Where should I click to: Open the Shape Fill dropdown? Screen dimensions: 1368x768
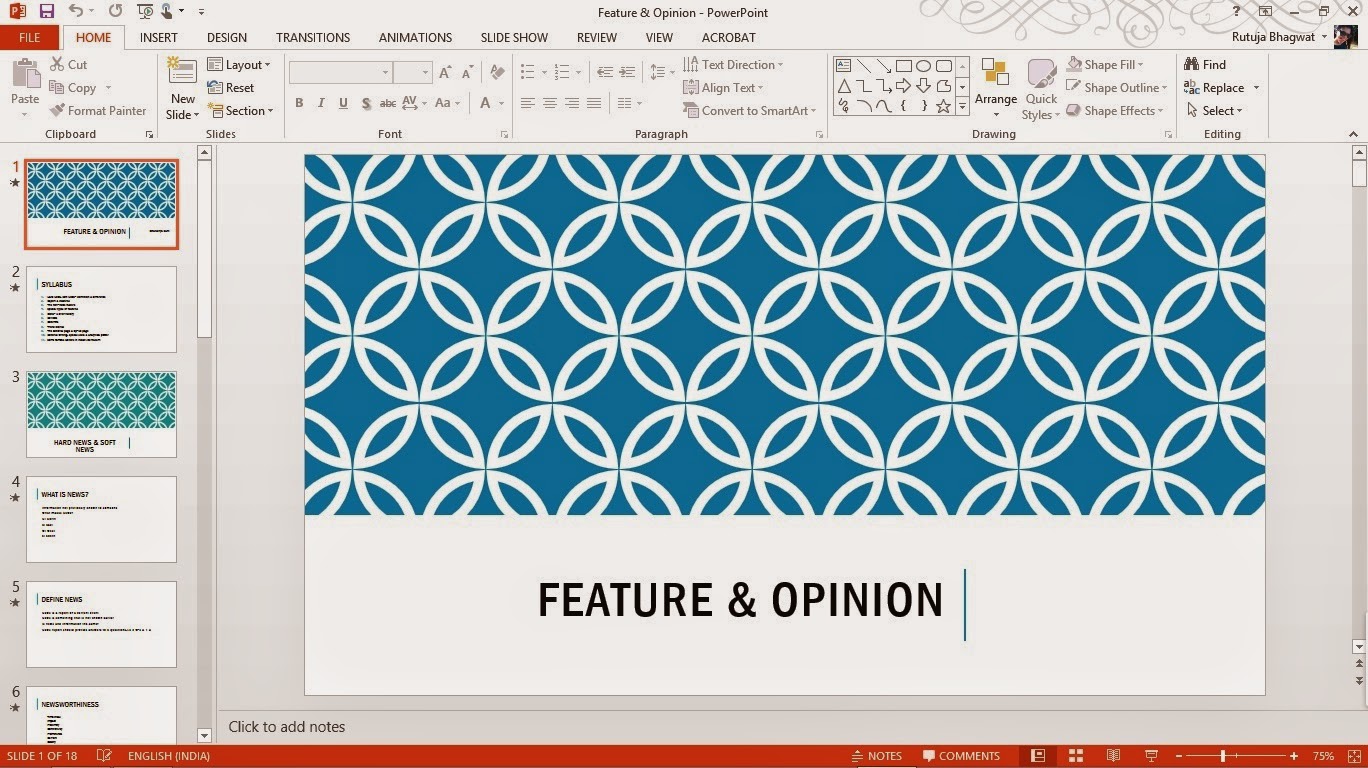click(1105, 64)
